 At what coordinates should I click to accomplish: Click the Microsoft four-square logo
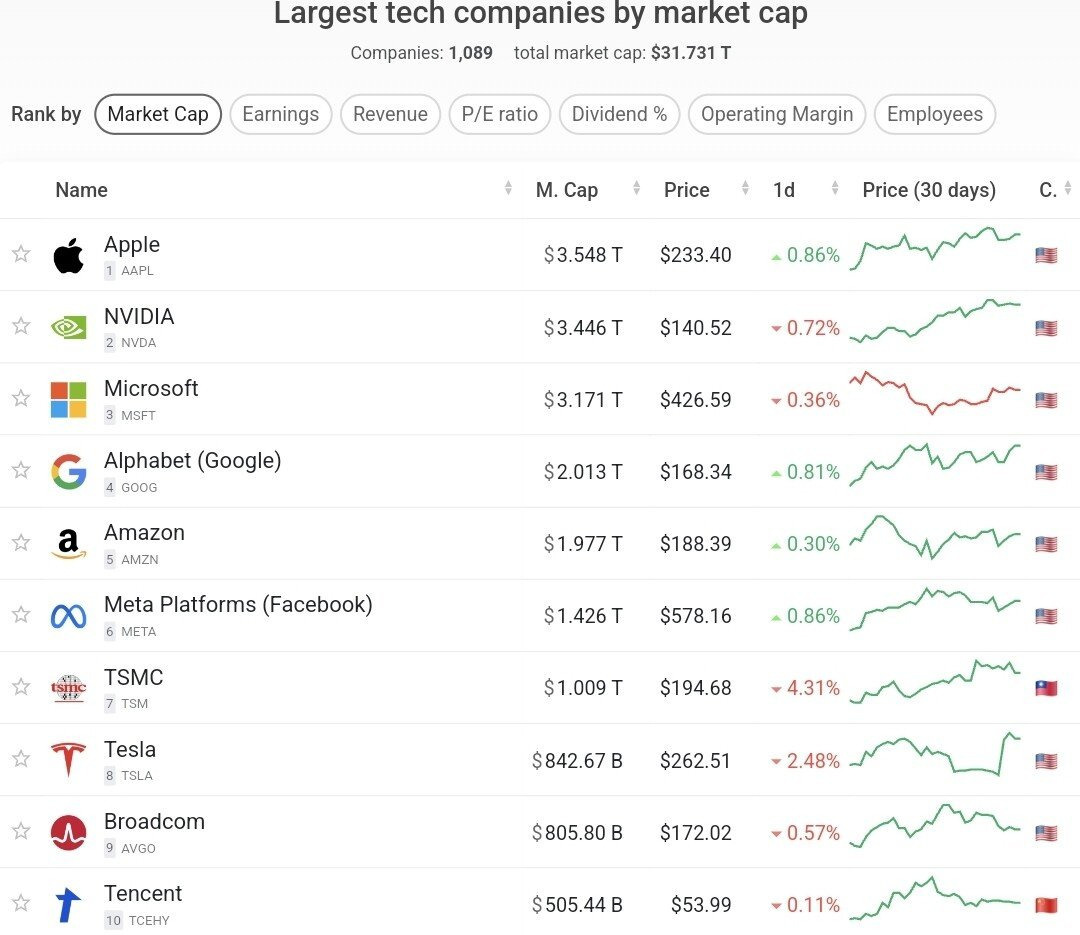coord(68,399)
